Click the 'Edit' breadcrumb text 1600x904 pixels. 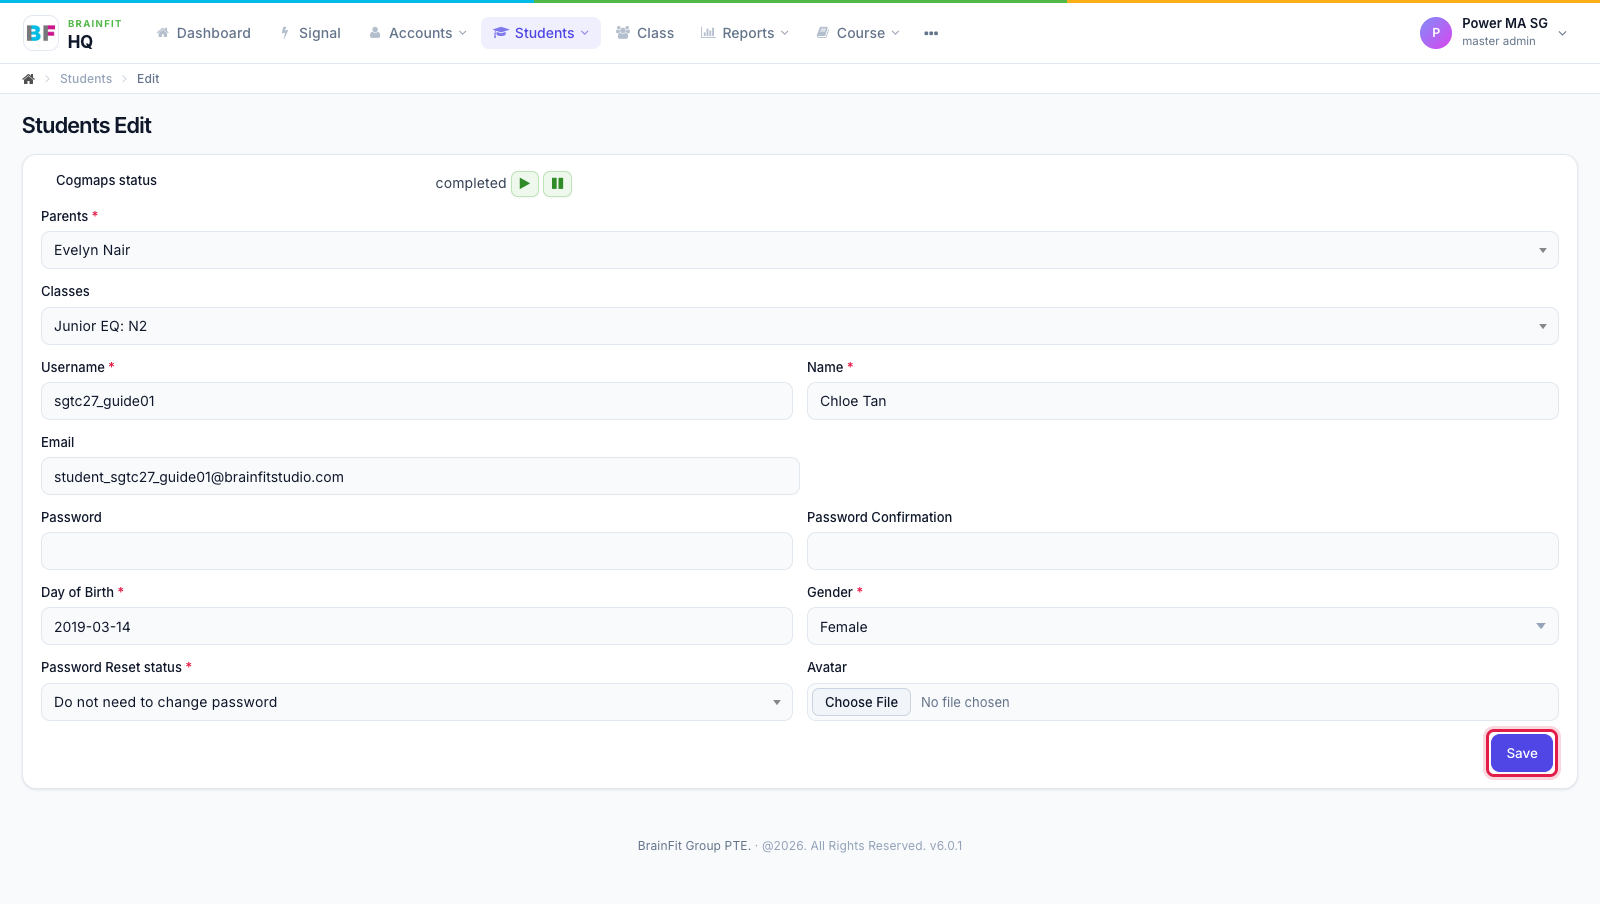(148, 79)
